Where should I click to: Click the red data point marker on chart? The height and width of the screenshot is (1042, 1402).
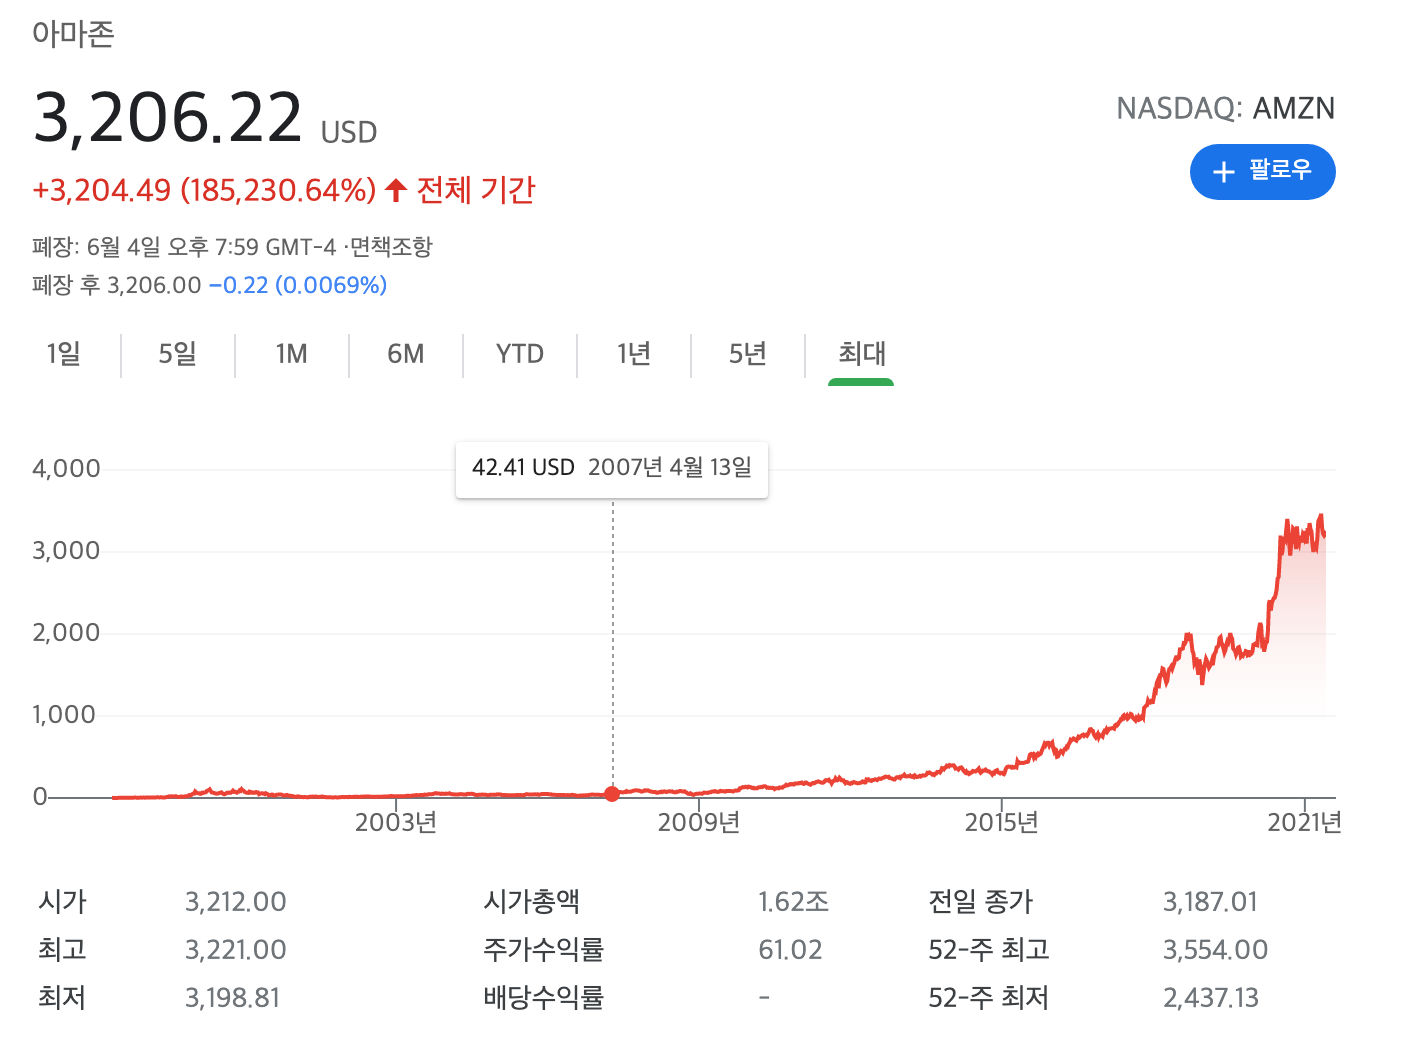coord(612,793)
